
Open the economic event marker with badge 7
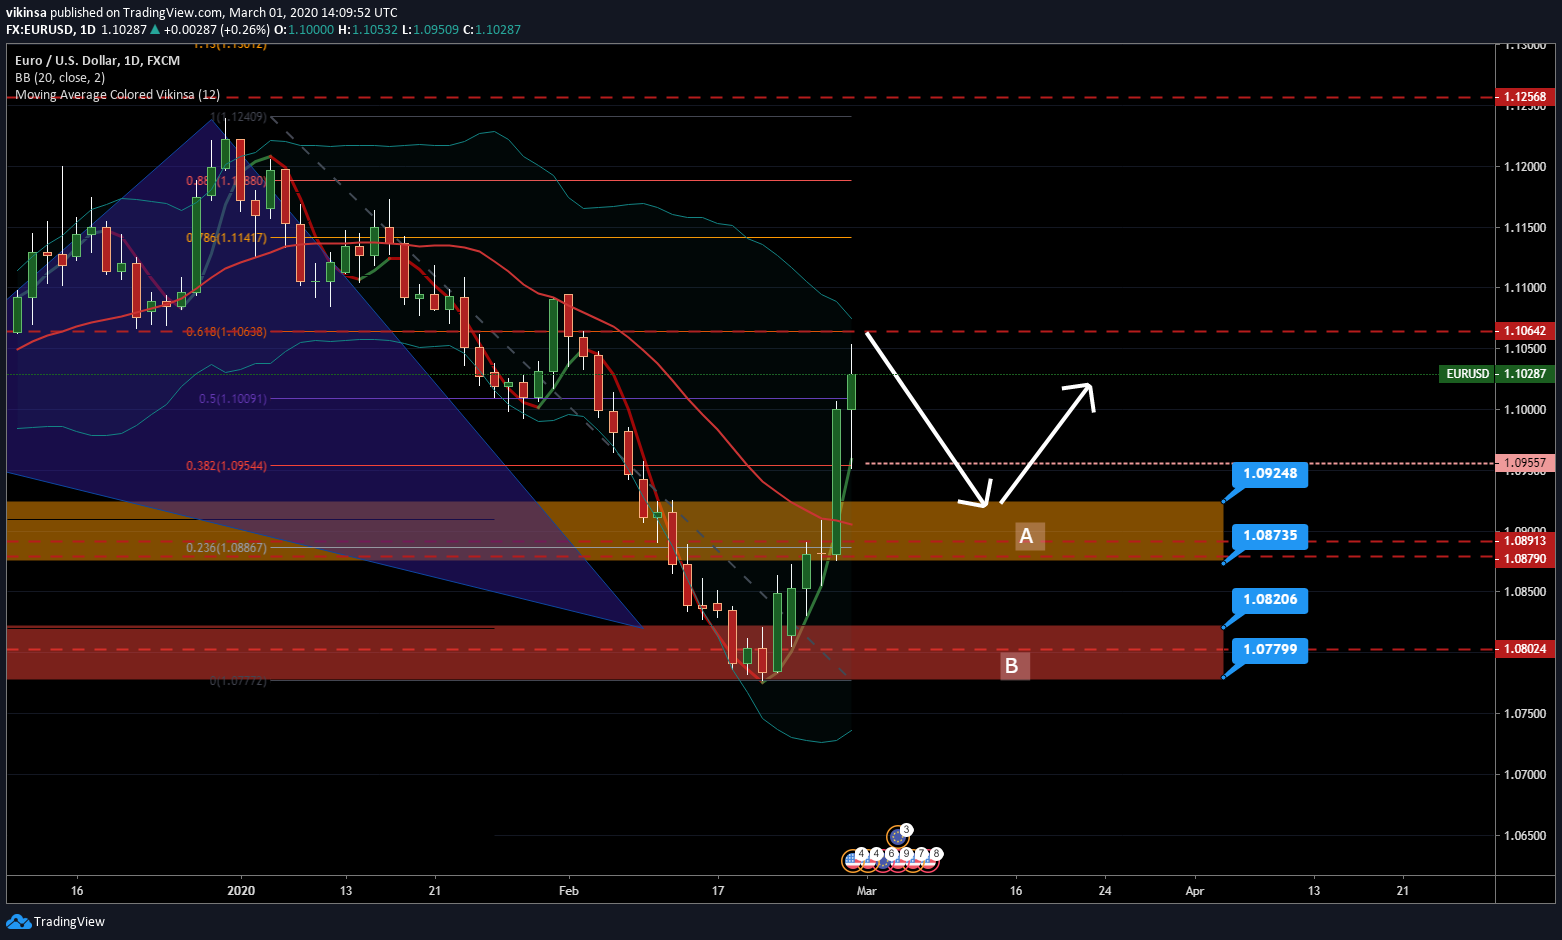click(913, 861)
